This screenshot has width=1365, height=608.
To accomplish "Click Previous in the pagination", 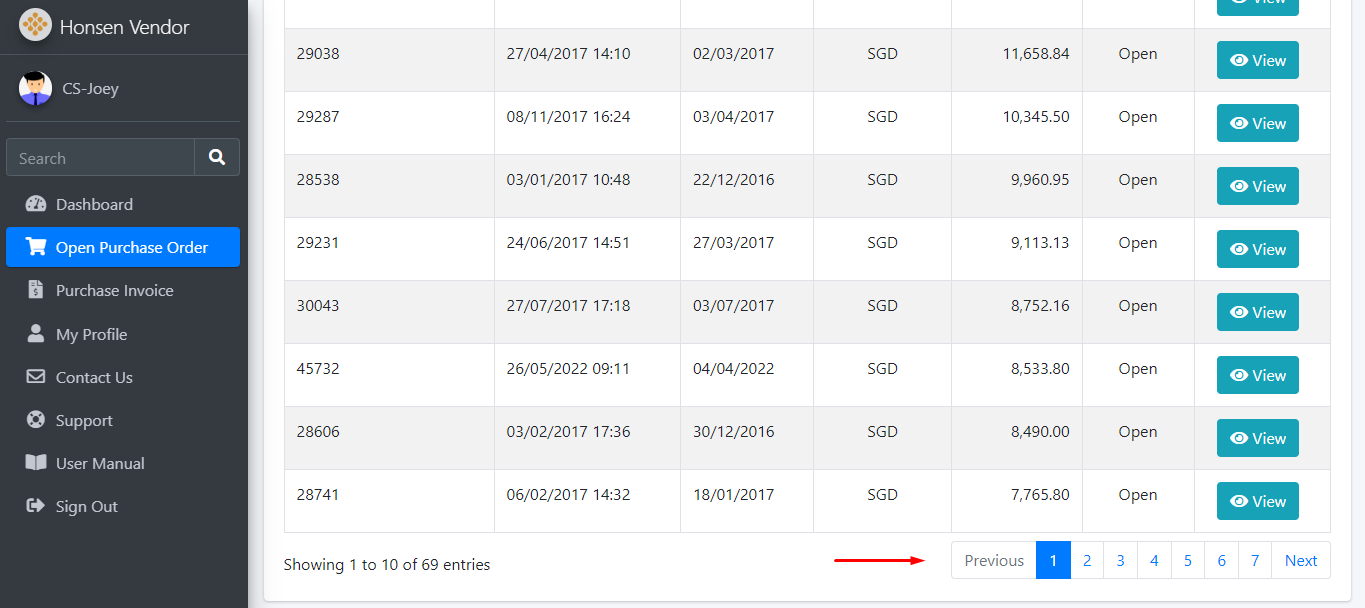I will [993, 560].
